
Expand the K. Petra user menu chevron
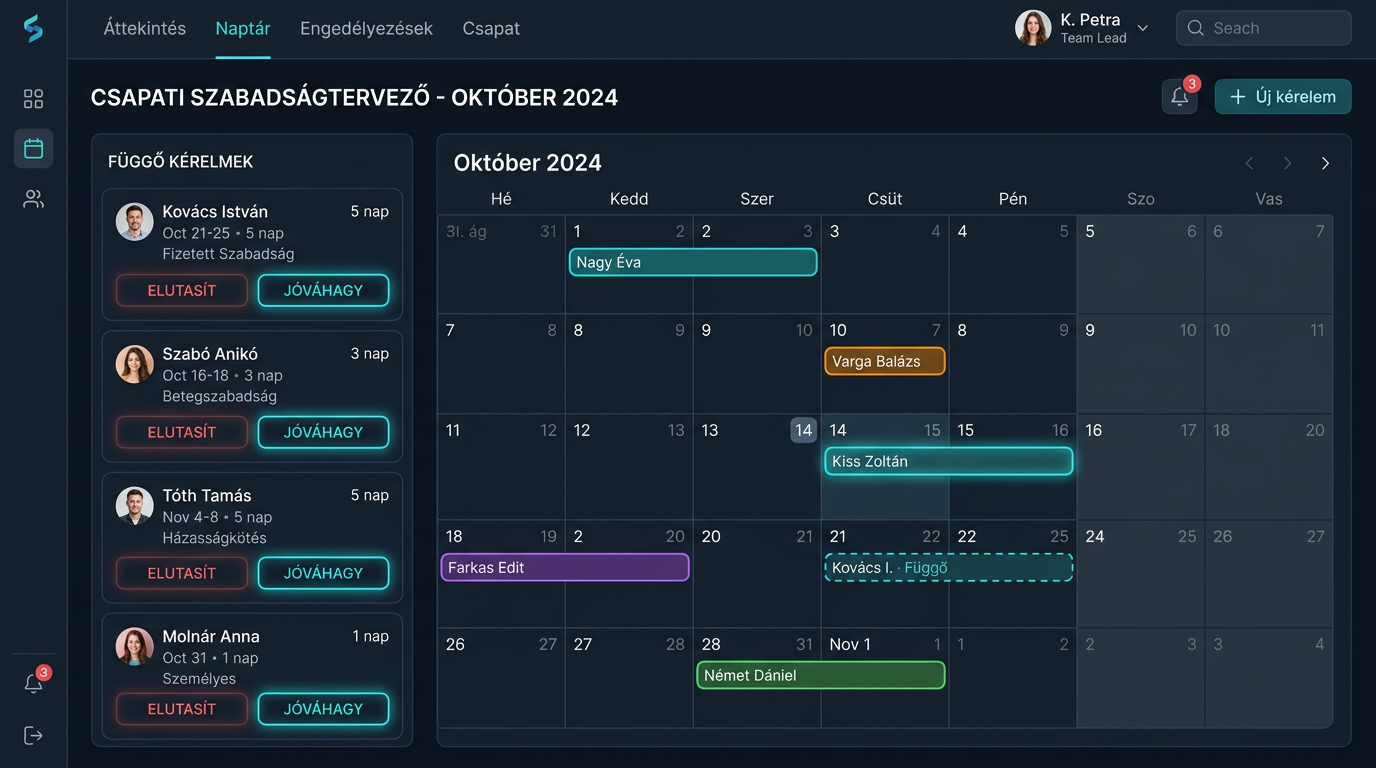[x=1143, y=28]
